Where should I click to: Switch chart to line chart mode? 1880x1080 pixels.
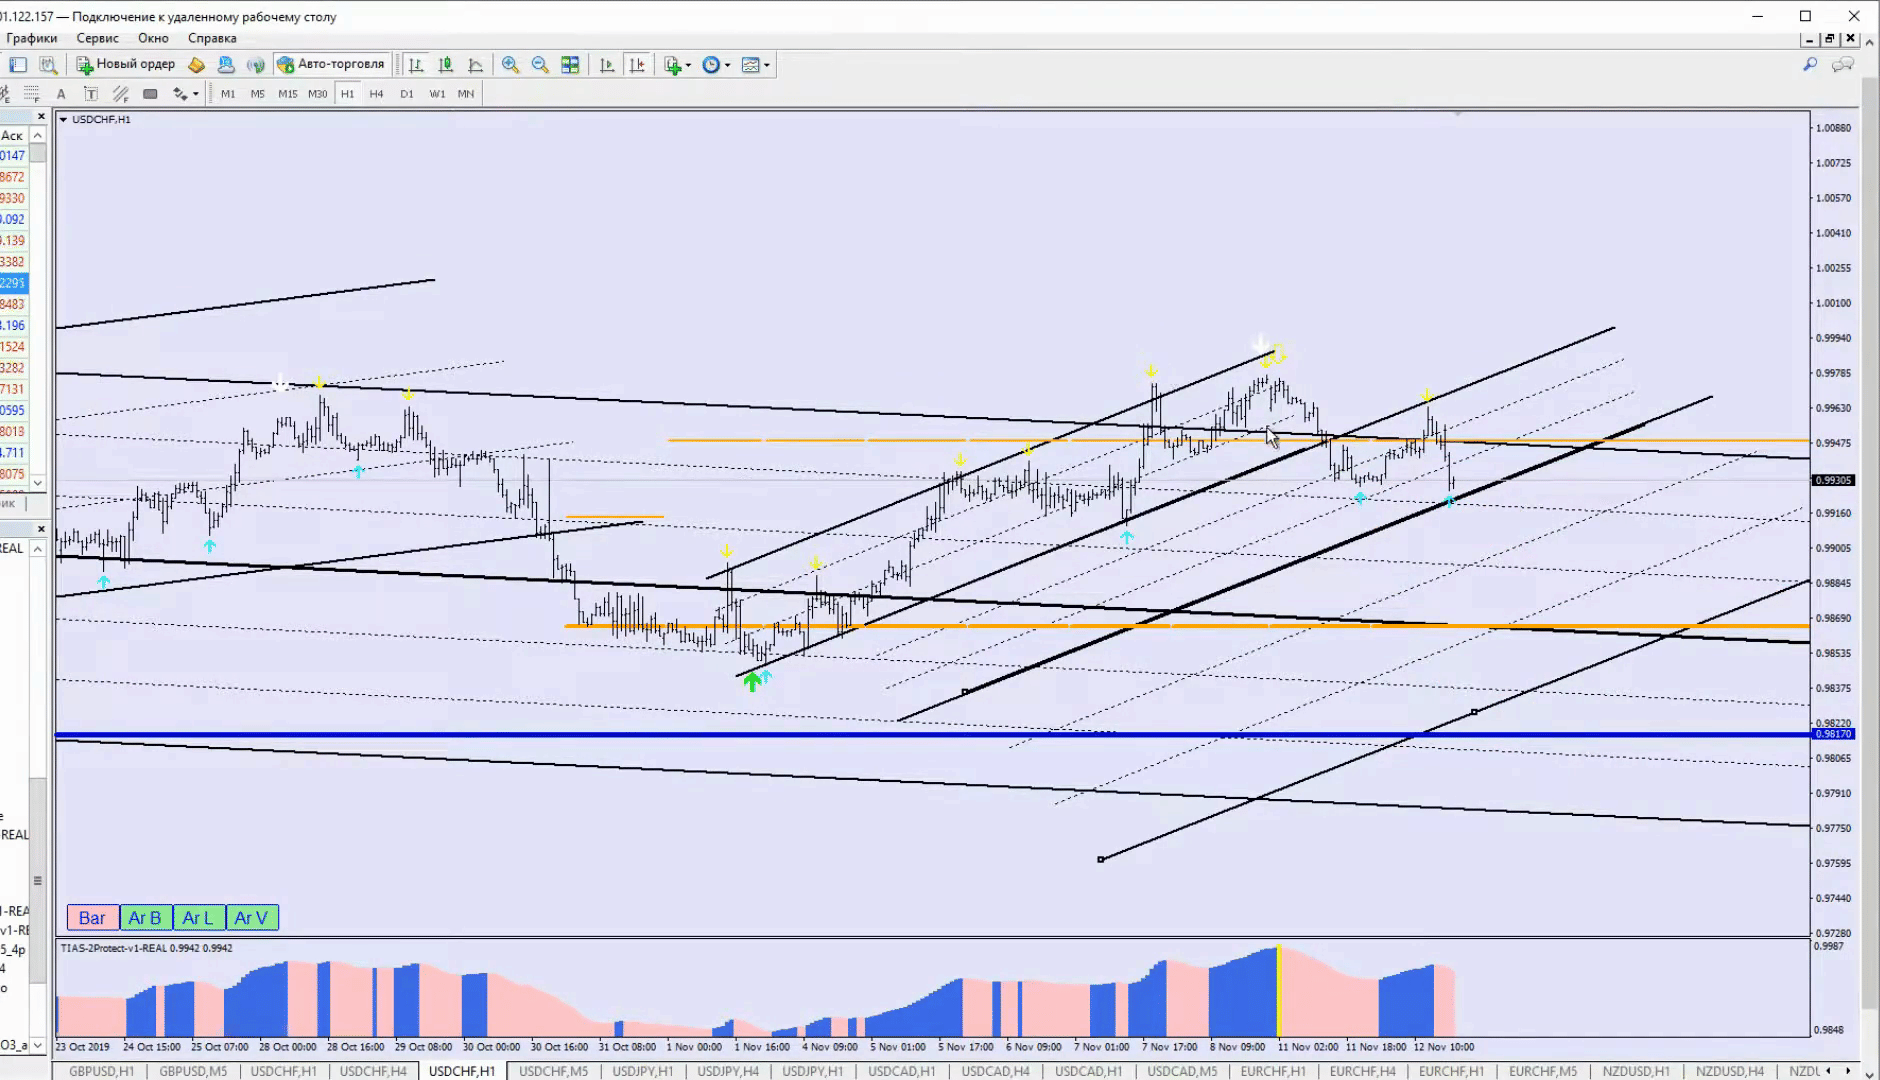pyautogui.click(x=476, y=65)
